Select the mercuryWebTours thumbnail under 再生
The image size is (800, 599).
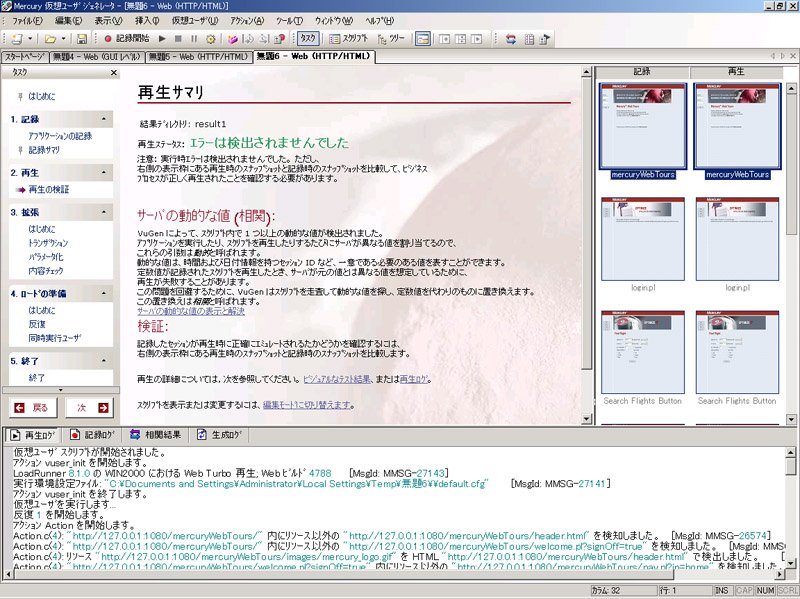click(x=737, y=127)
